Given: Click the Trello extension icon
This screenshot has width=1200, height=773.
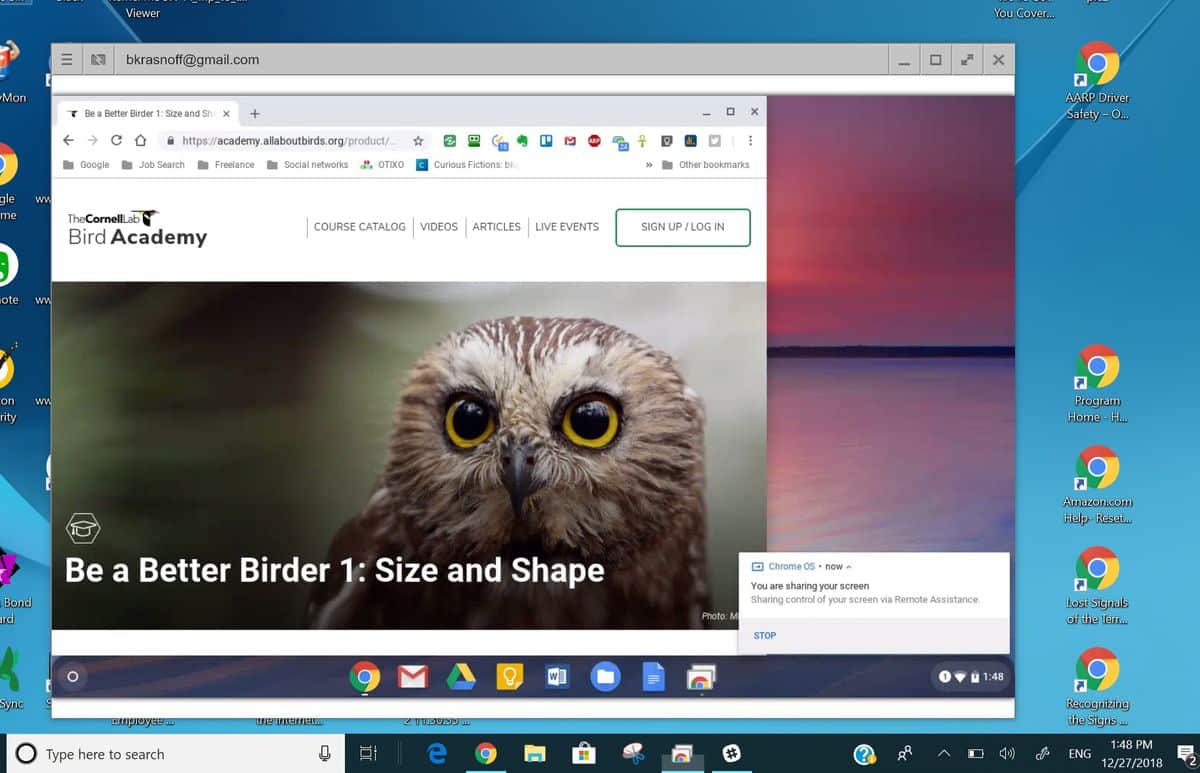Looking at the screenshot, I should click(545, 141).
